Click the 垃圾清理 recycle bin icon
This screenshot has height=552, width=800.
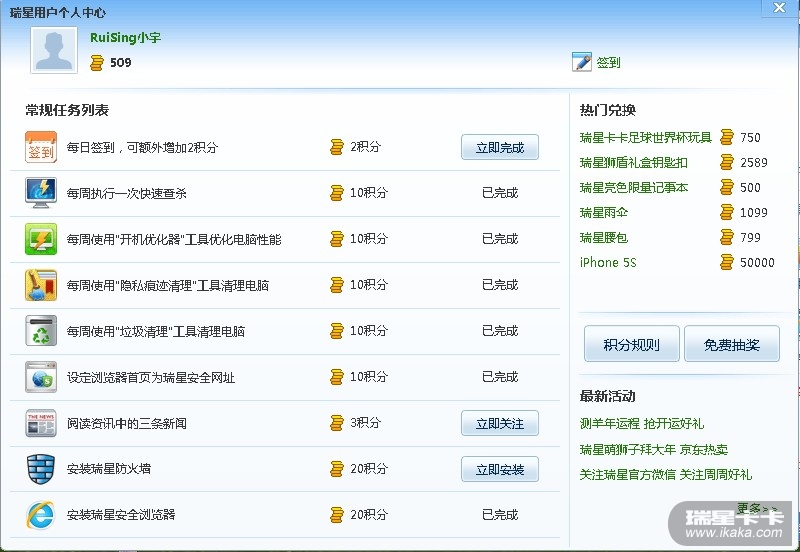pyautogui.click(x=41, y=331)
